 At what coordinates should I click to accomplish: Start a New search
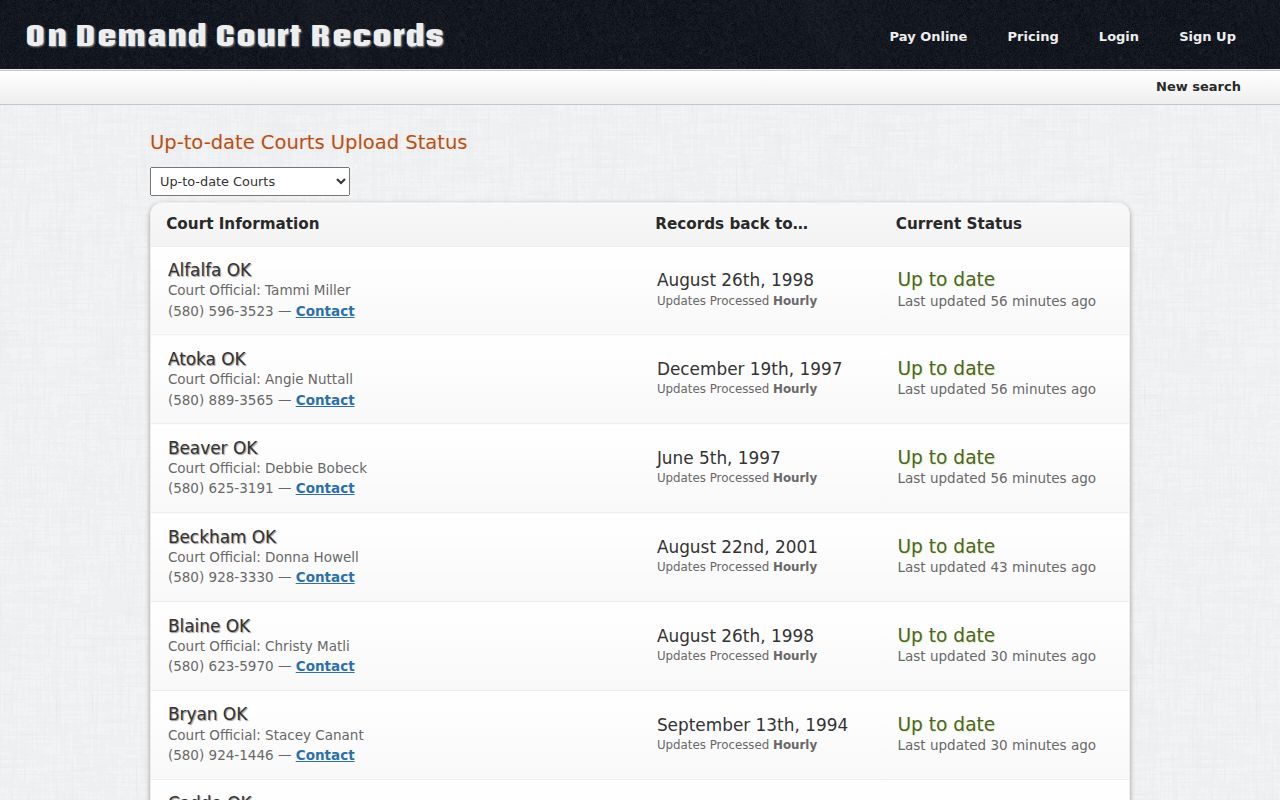pos(1198,86)
